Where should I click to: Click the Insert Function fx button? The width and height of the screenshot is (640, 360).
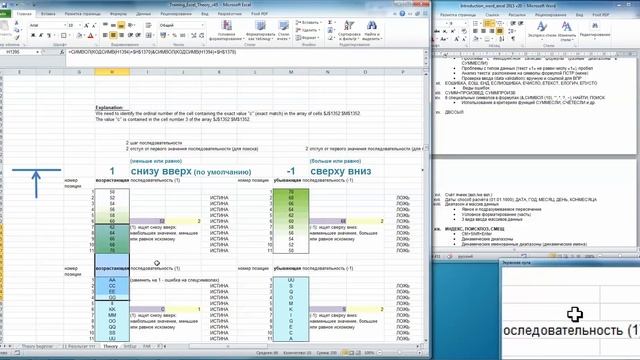point(62,52)
